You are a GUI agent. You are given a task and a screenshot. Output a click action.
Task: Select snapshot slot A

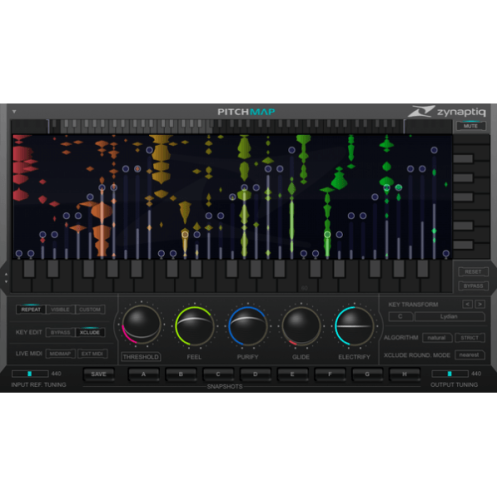tap(143, 374)
